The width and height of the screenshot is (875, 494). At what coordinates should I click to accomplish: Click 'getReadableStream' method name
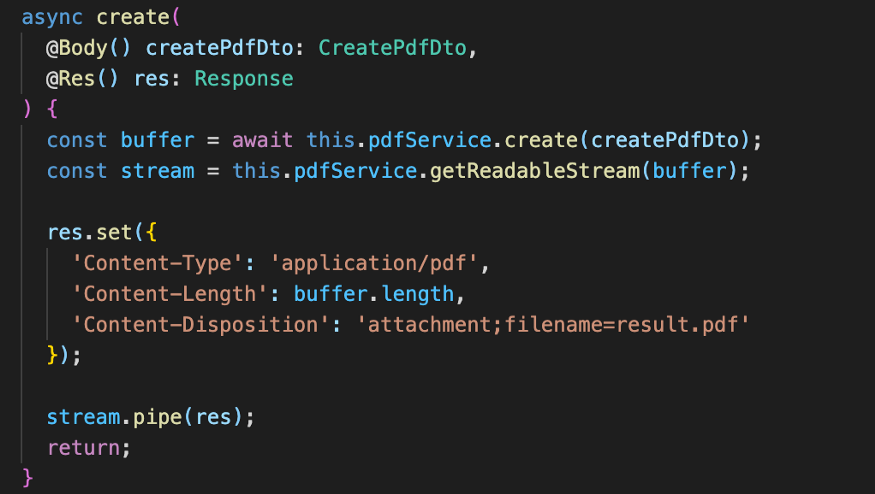535,171
